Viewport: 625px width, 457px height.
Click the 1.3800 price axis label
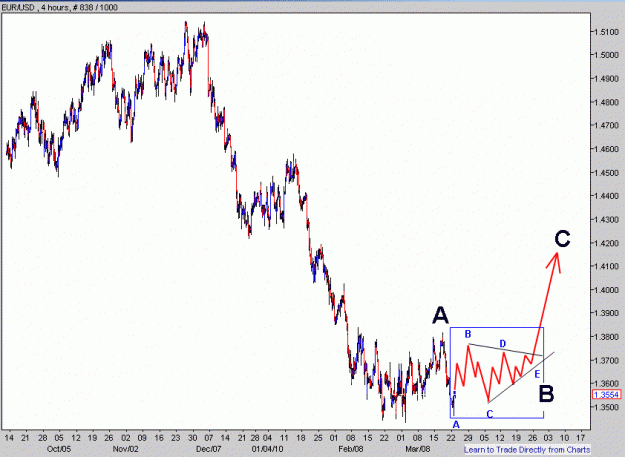click(x=607, y=337)
